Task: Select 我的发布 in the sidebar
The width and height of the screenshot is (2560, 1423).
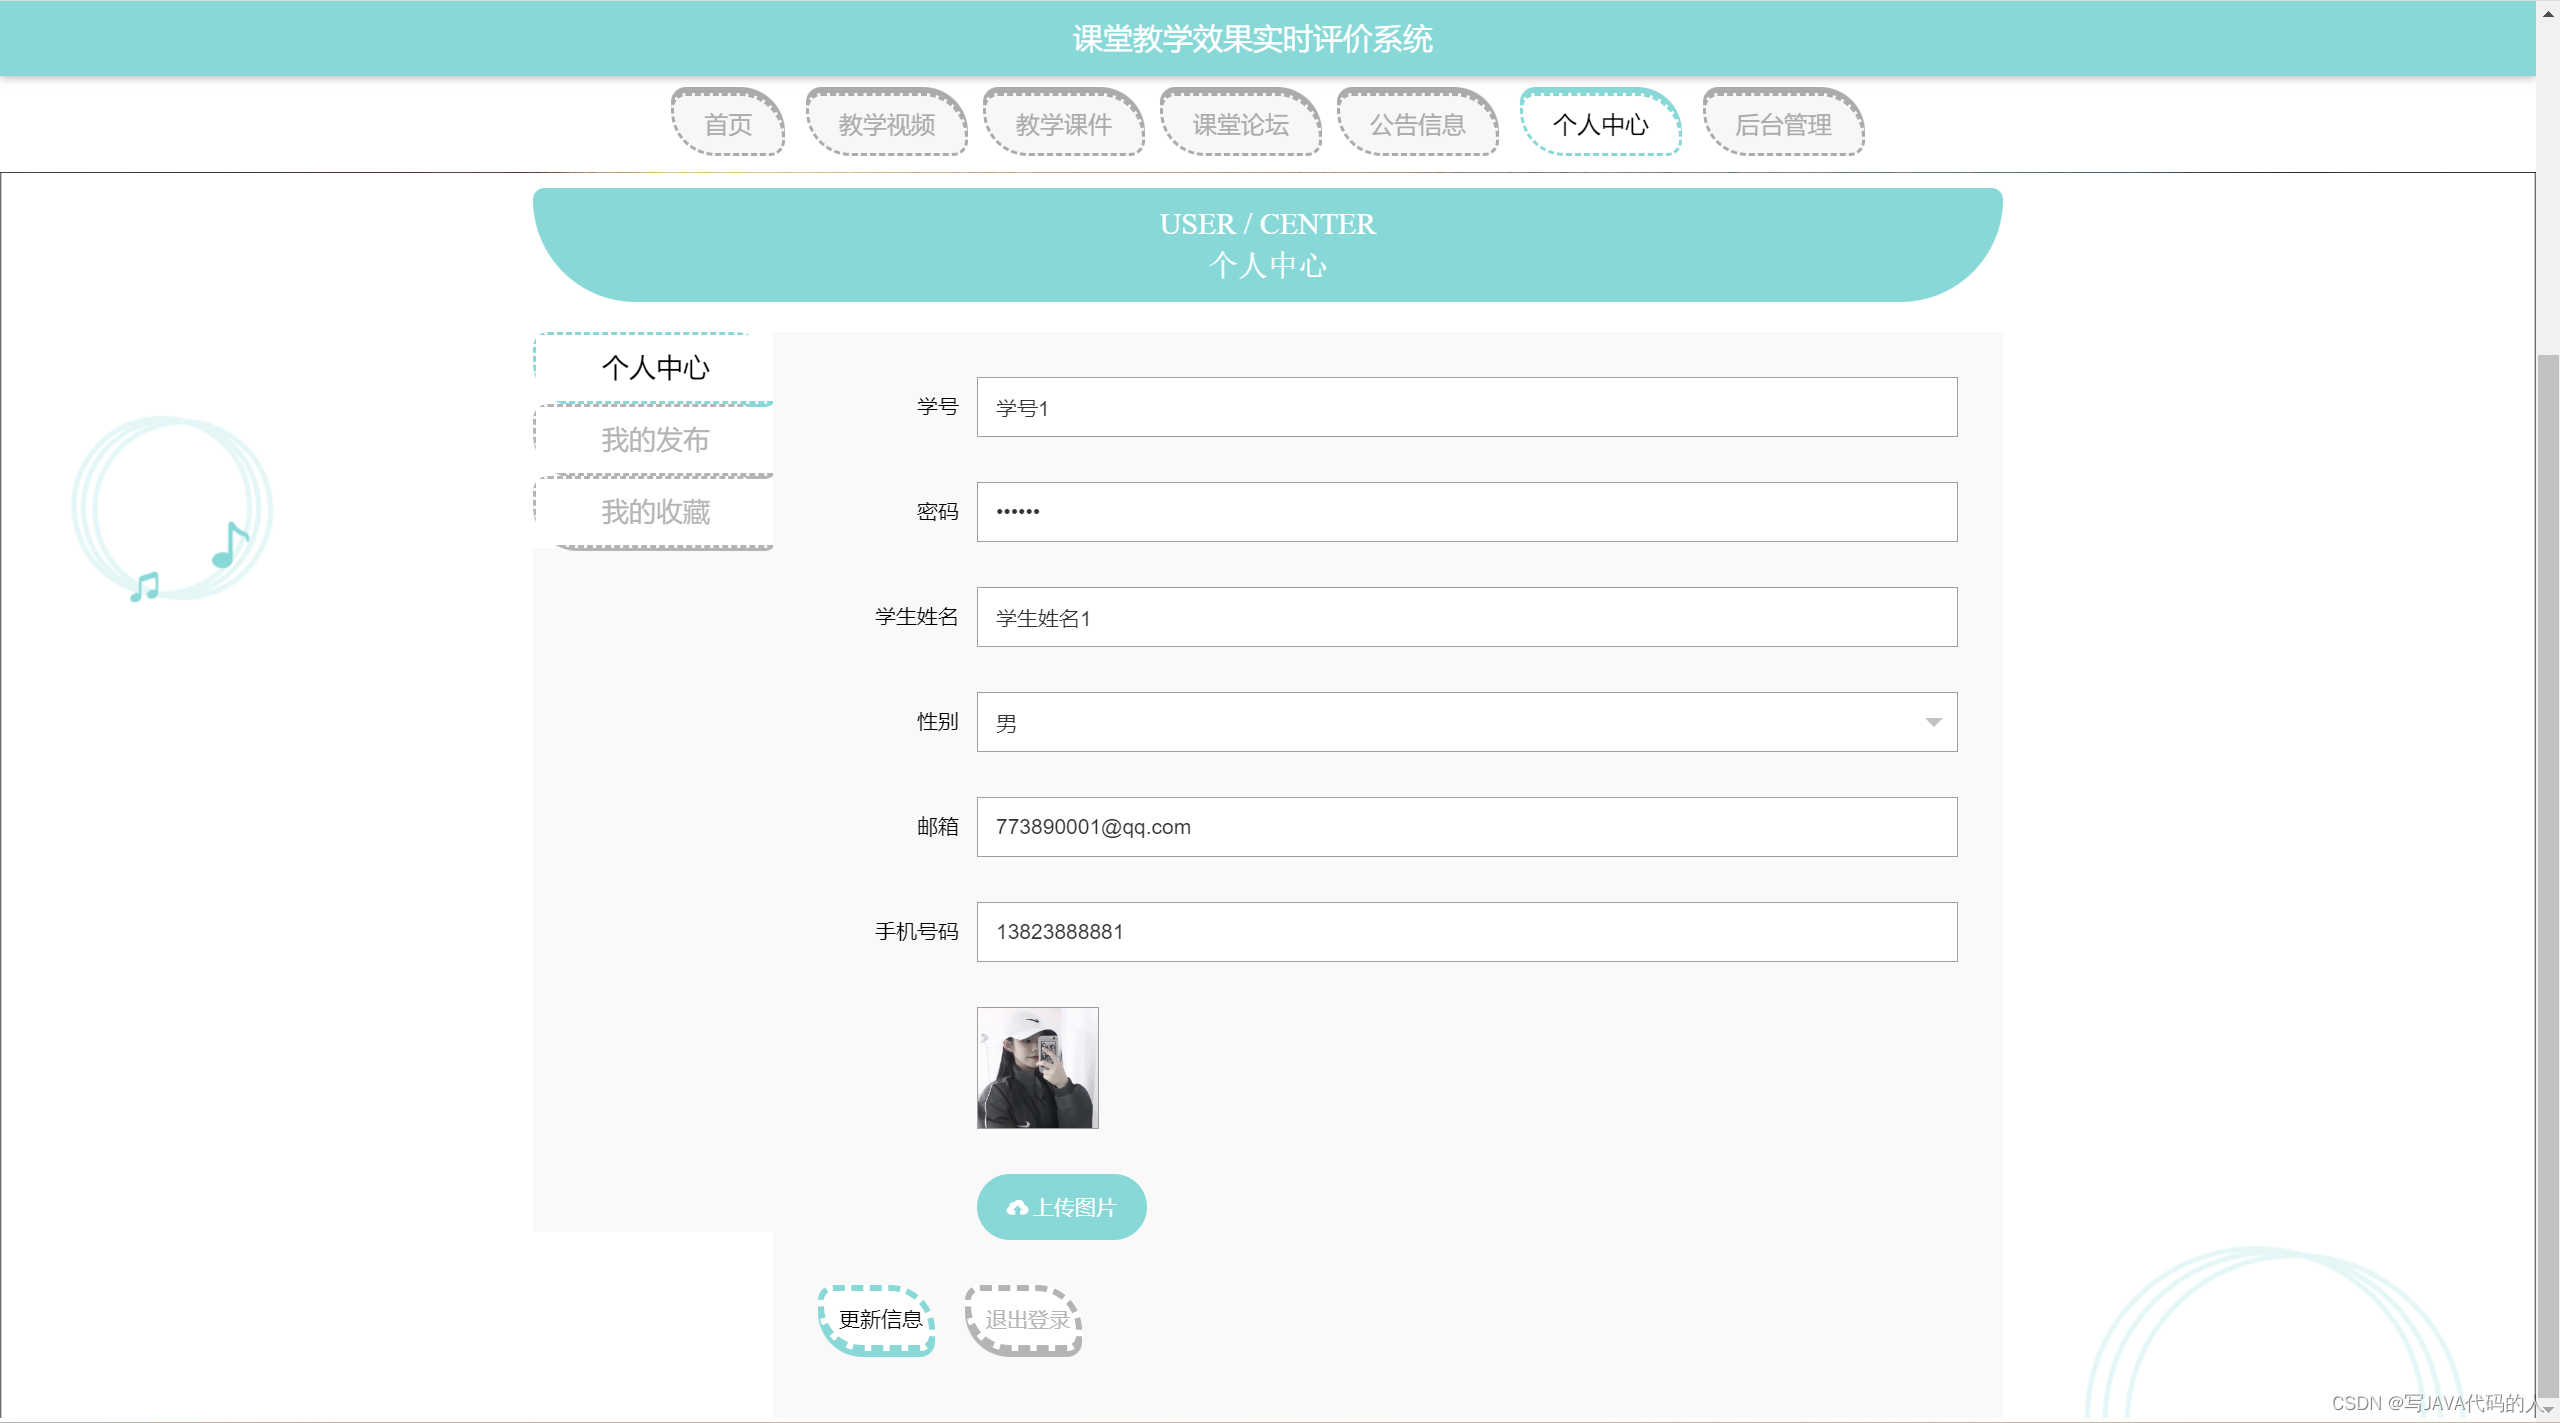Action: (655, 440)
